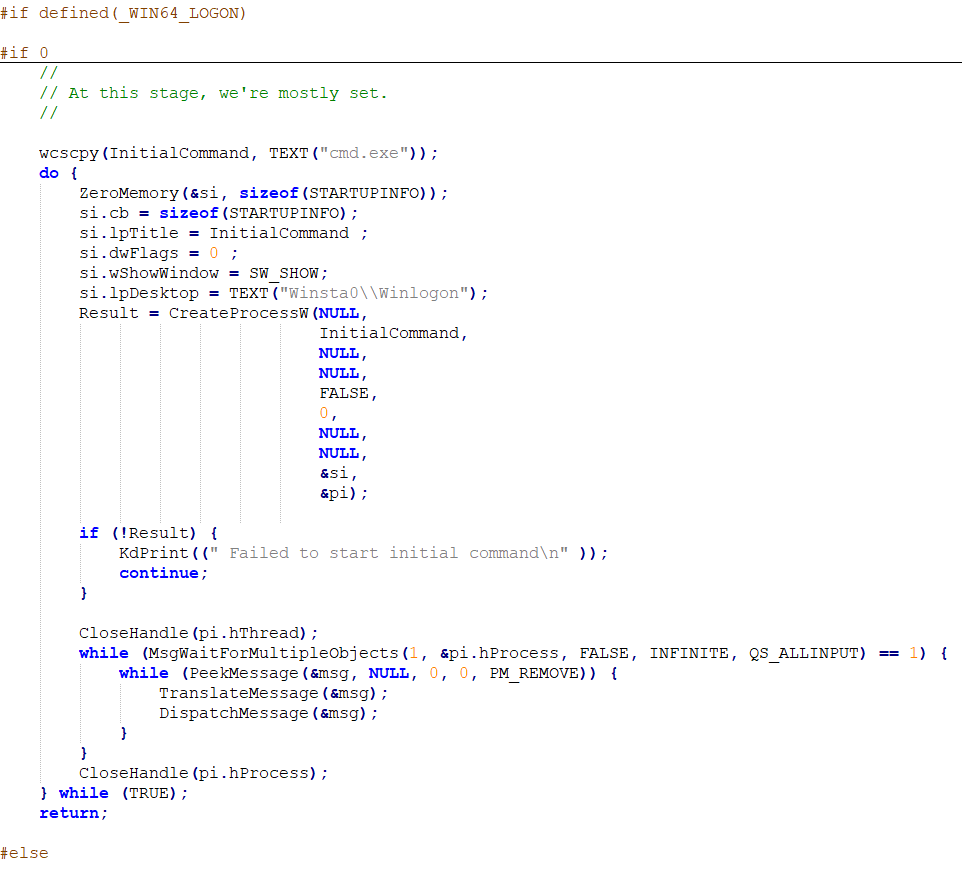
Task: Click the ZeroMemory(&si line
Action: pyautogui.click(x=263, y=193)
